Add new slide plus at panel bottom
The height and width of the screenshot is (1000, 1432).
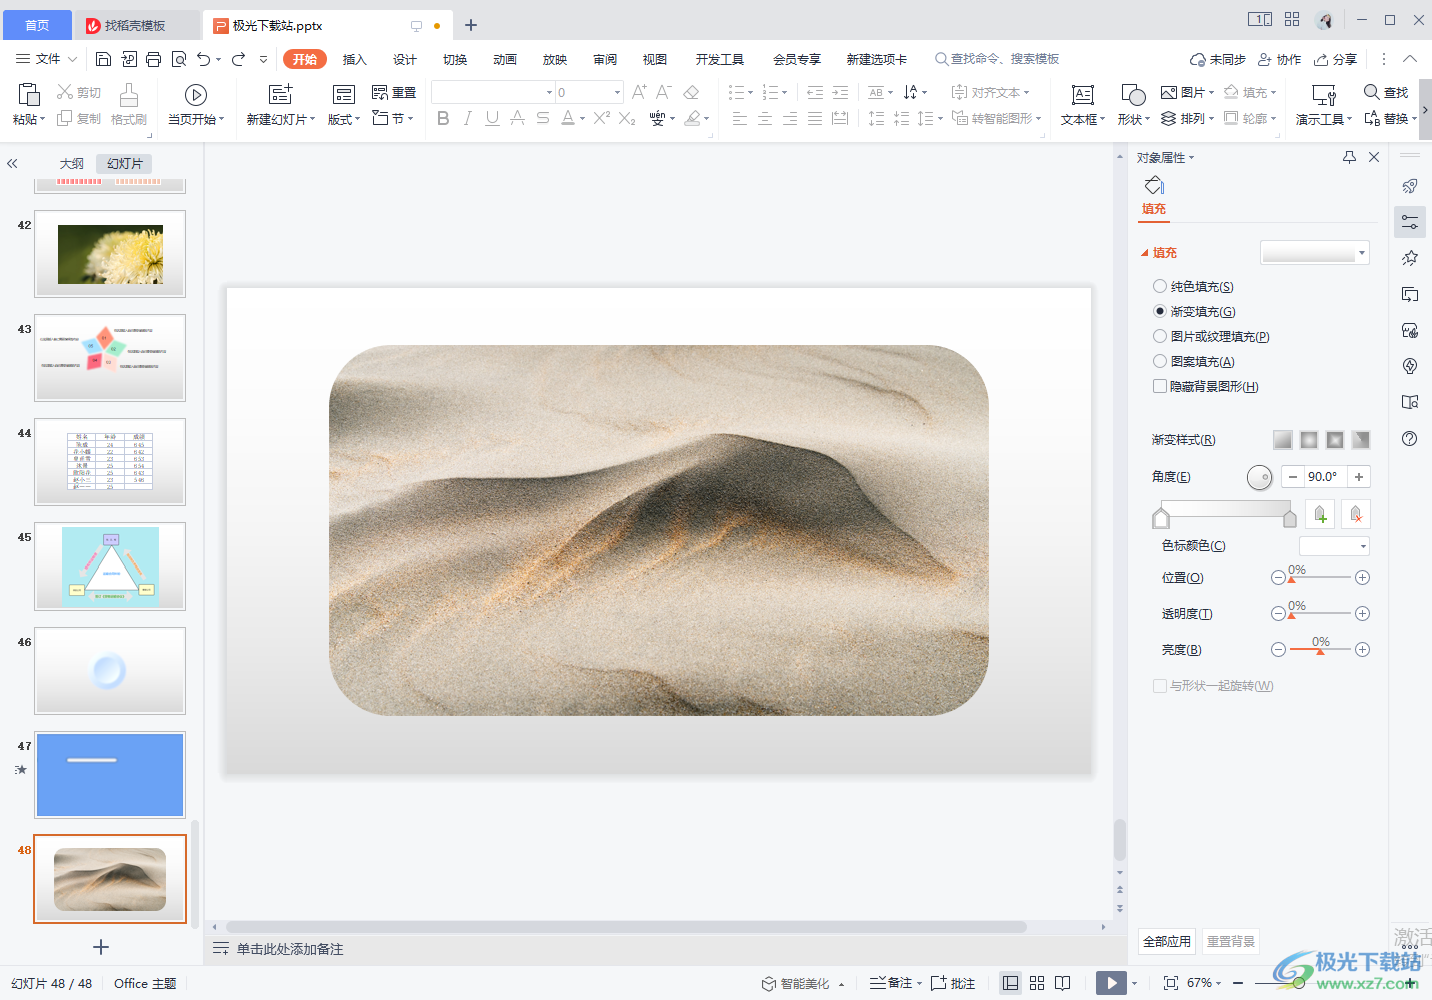101,947
